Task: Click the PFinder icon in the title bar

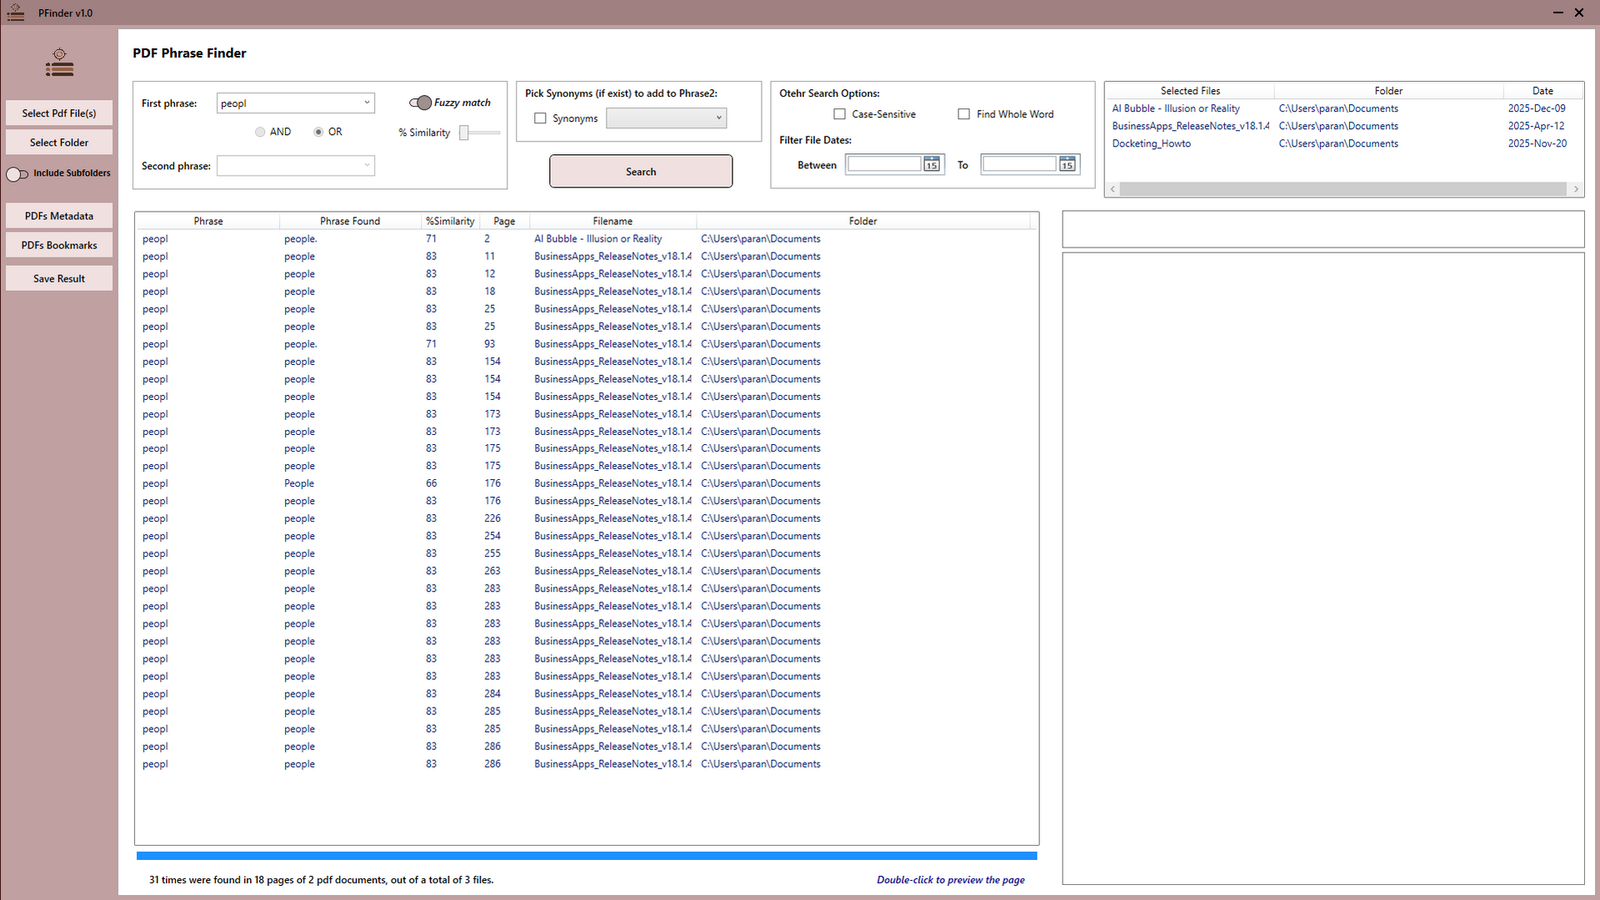Action: pyautogui.click(x=15, y=12)
